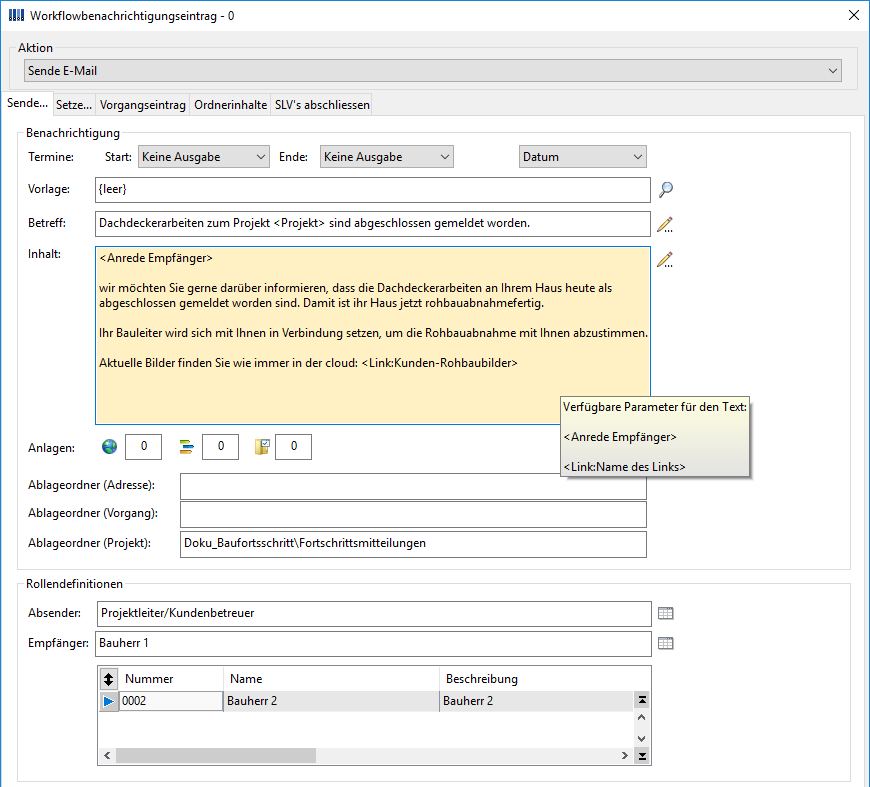Click the pencil edit icon beside Betreff
Viewport: 870px width, 787px height.
[x=665, y=225]
